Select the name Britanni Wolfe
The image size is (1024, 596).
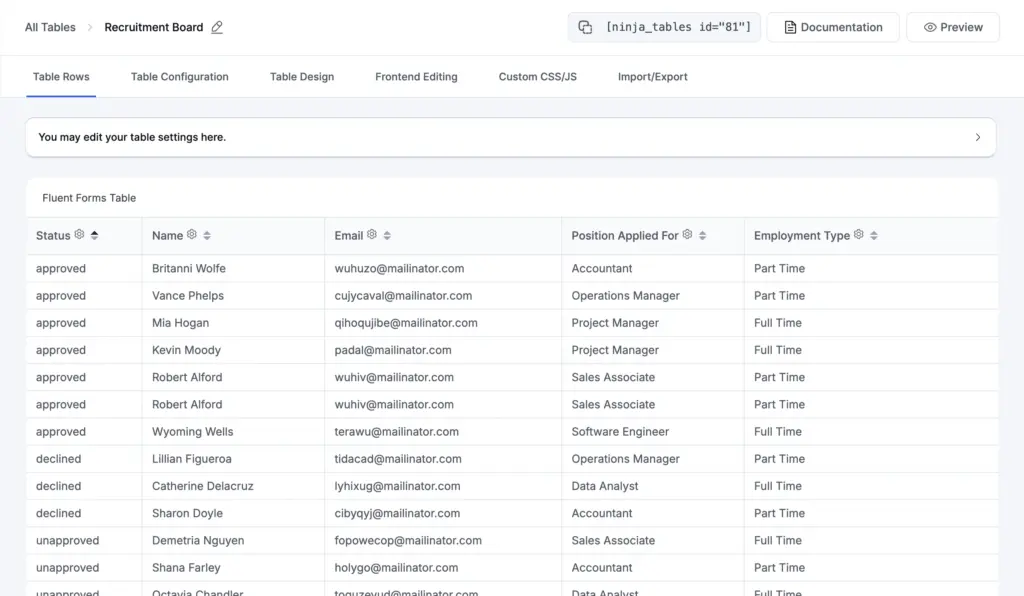[x=189, y=268]
